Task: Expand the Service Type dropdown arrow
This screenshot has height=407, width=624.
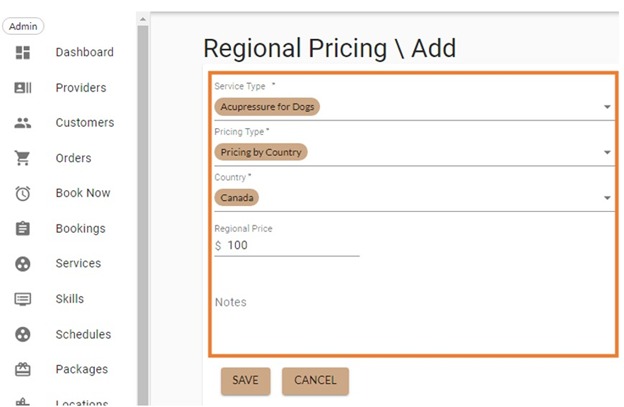Action: pos(607,107)
